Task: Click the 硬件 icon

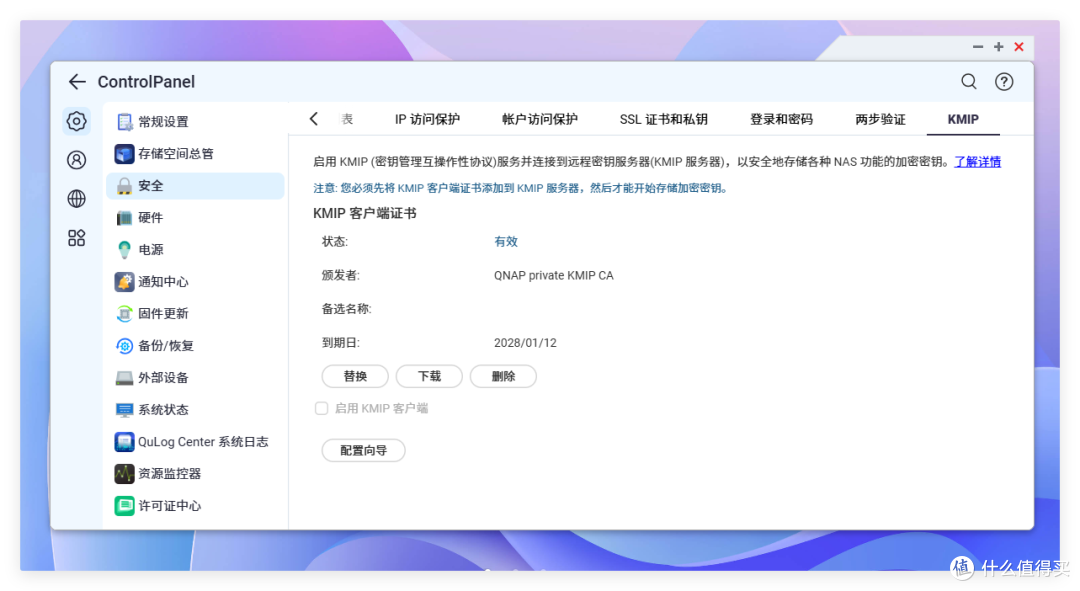Action: (x=125, y=218)
